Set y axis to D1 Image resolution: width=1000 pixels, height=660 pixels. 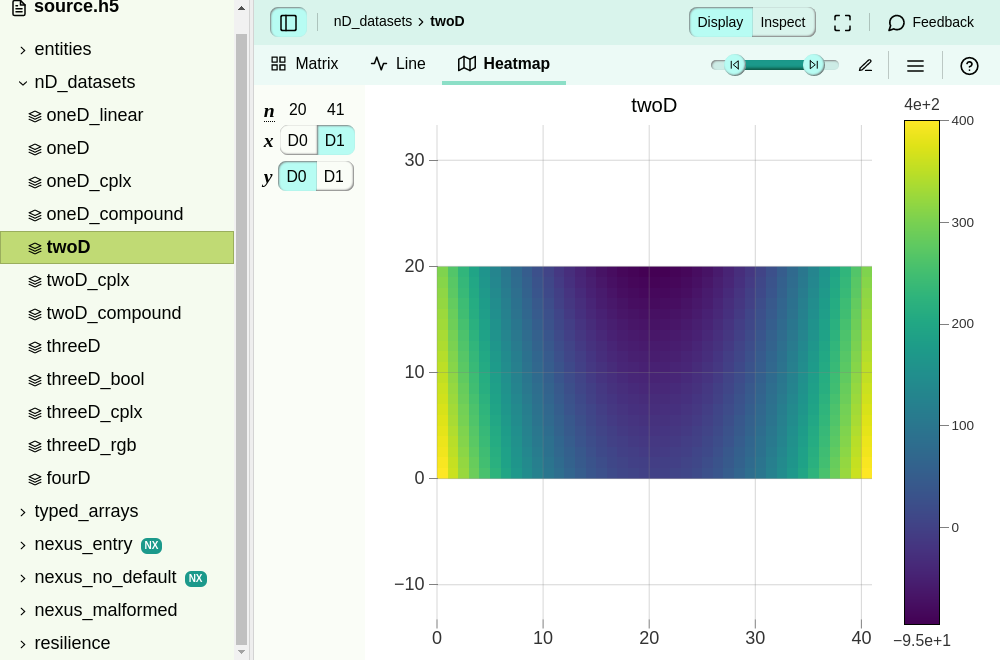click(x=334, y=176)
